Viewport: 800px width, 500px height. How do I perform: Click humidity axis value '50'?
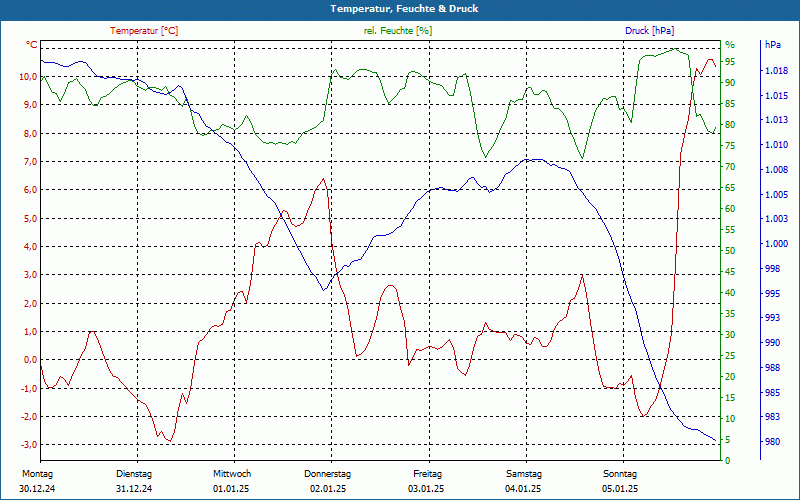730,251
